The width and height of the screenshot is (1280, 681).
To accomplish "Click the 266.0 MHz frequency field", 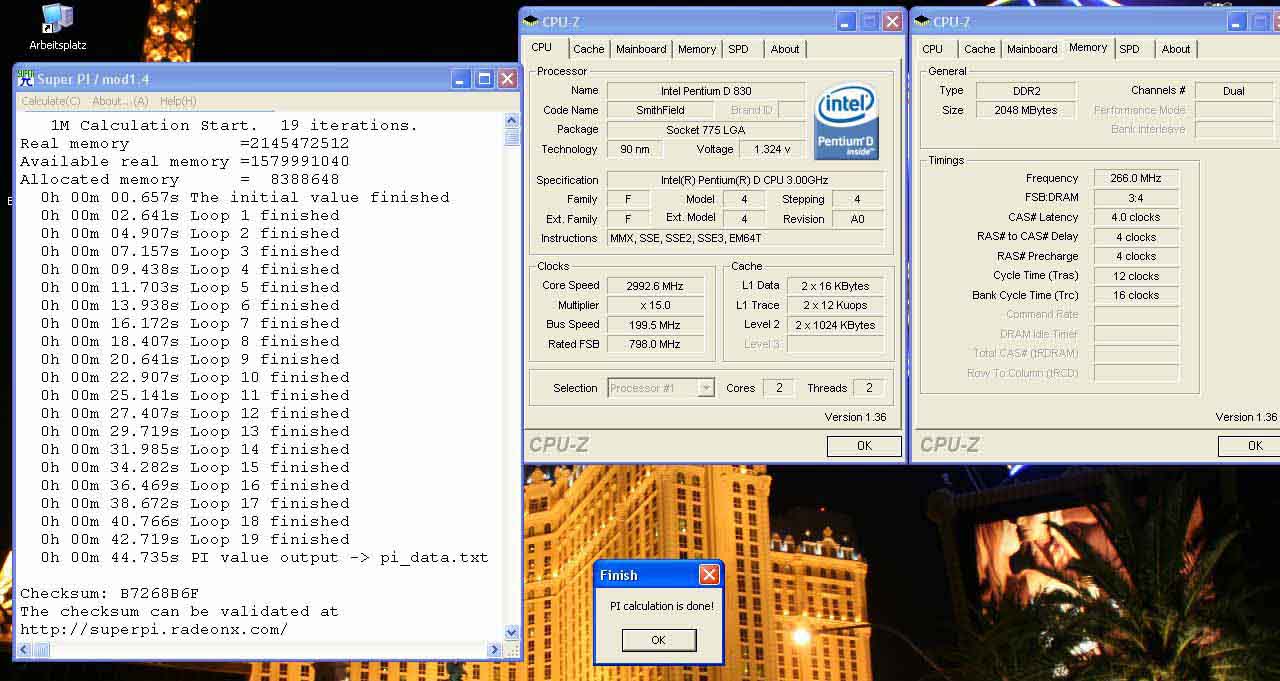I will coord(1136,178).
